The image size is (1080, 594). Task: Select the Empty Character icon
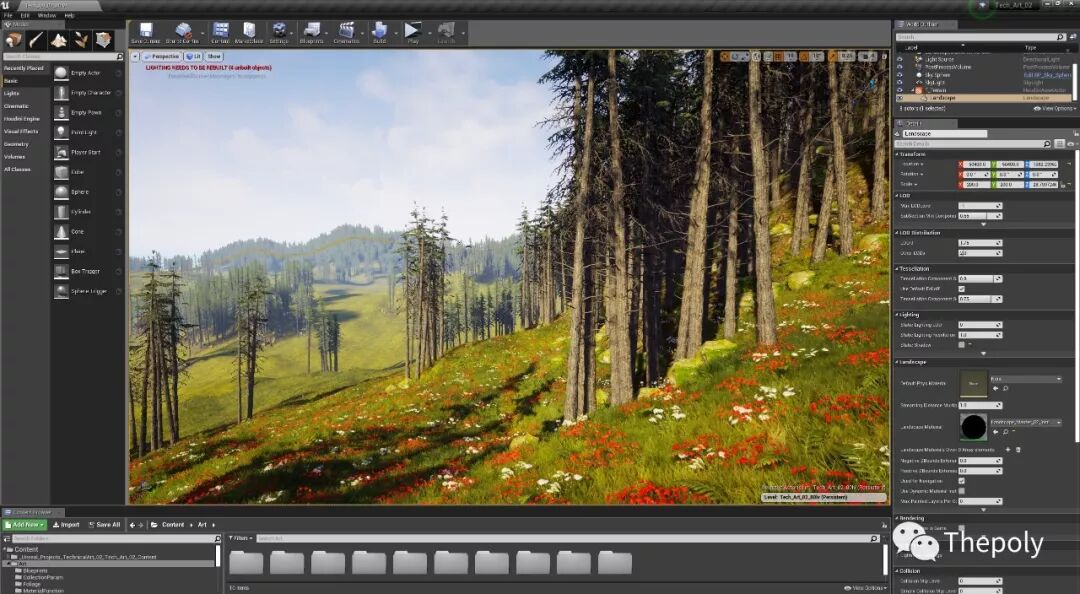(x=61, y=93)
